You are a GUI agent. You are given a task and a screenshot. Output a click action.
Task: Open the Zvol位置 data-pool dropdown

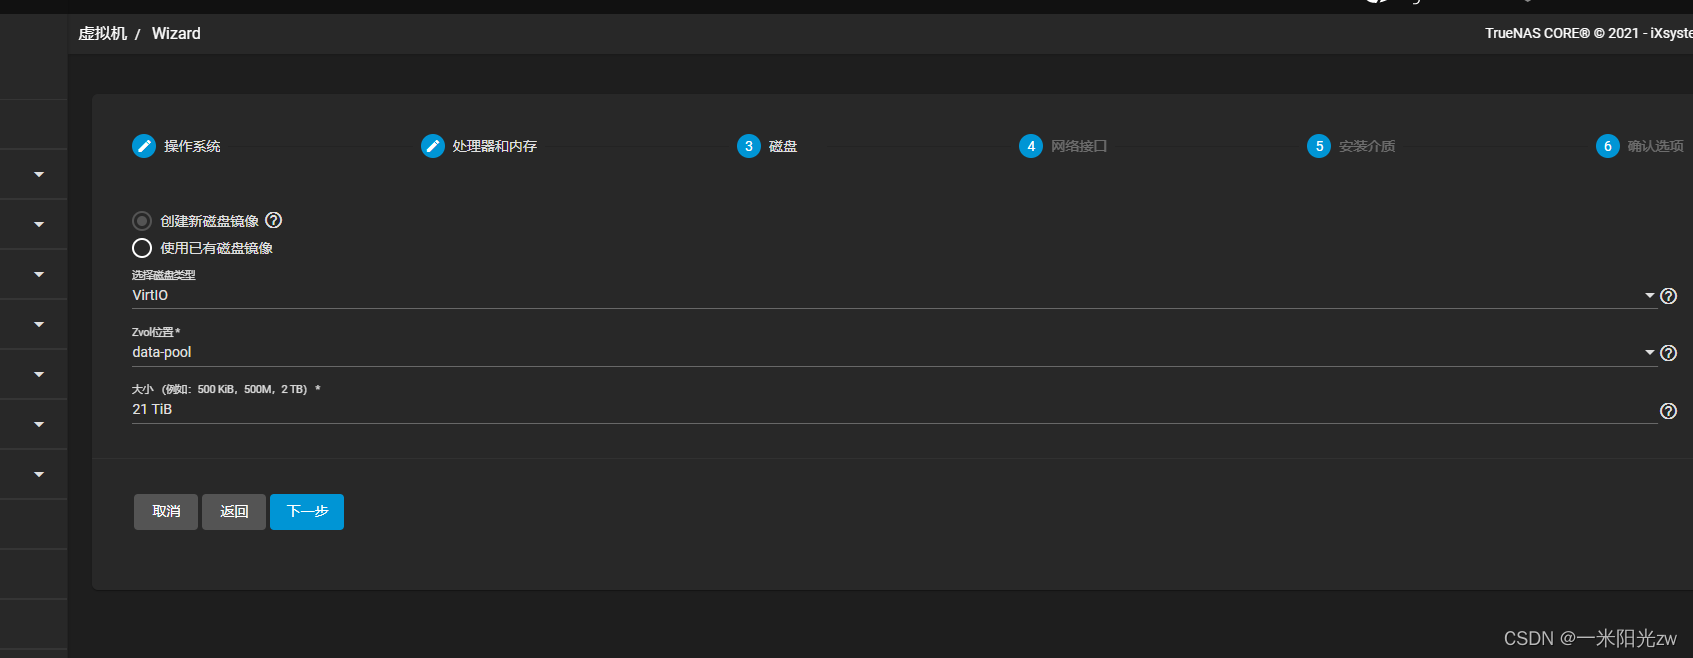894,352
